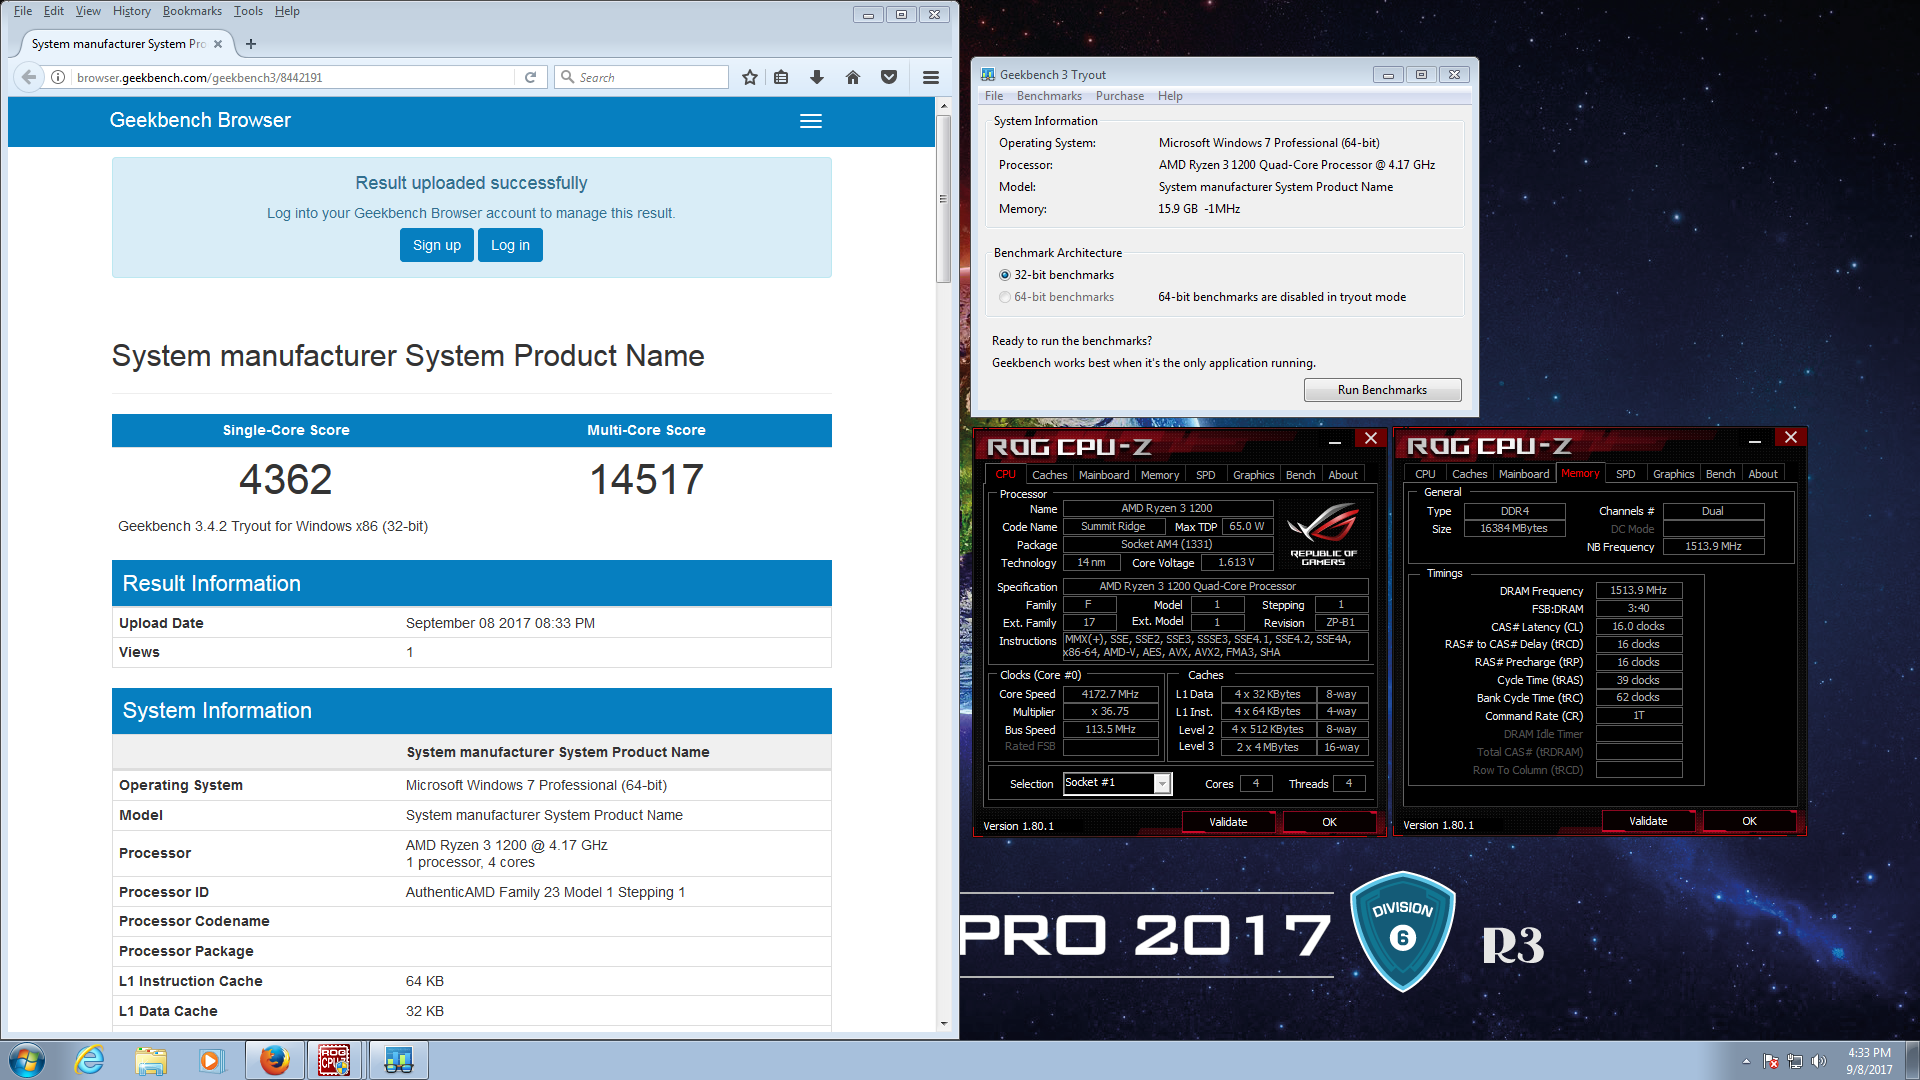Click the scrollbar down arrow in Firefox

[943, 1024]
